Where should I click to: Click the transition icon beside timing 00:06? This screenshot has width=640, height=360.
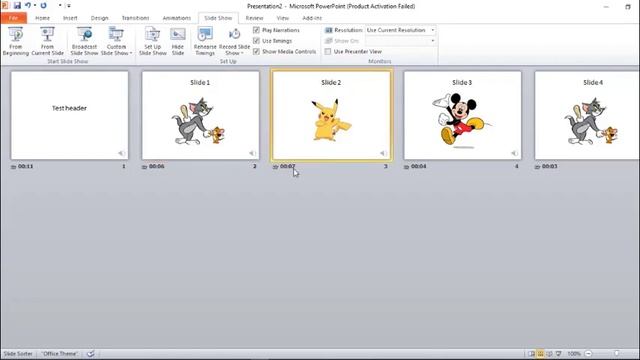click(x=144, y=167)
